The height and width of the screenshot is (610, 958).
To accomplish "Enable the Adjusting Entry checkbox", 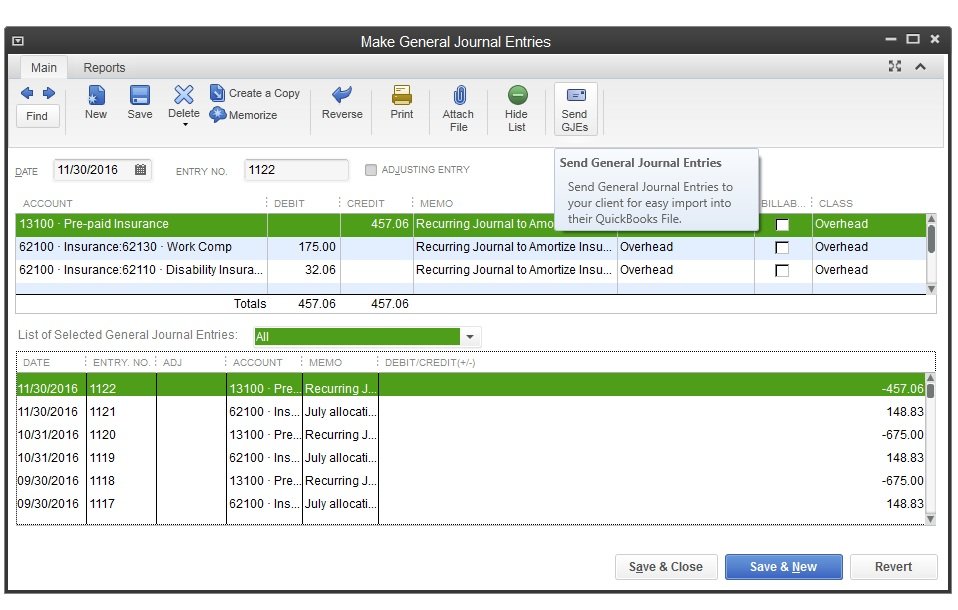I will point(371,170).
